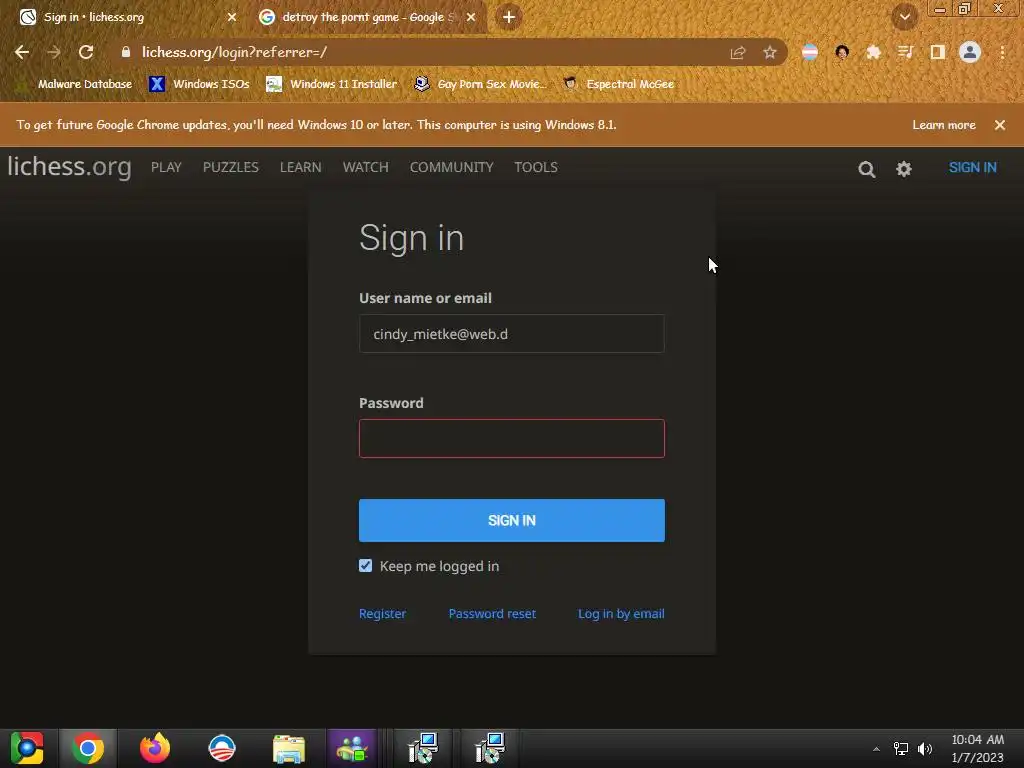View site info via the lock icon
The width and height of the screenshot is (1024, 768).
point(126,52)
